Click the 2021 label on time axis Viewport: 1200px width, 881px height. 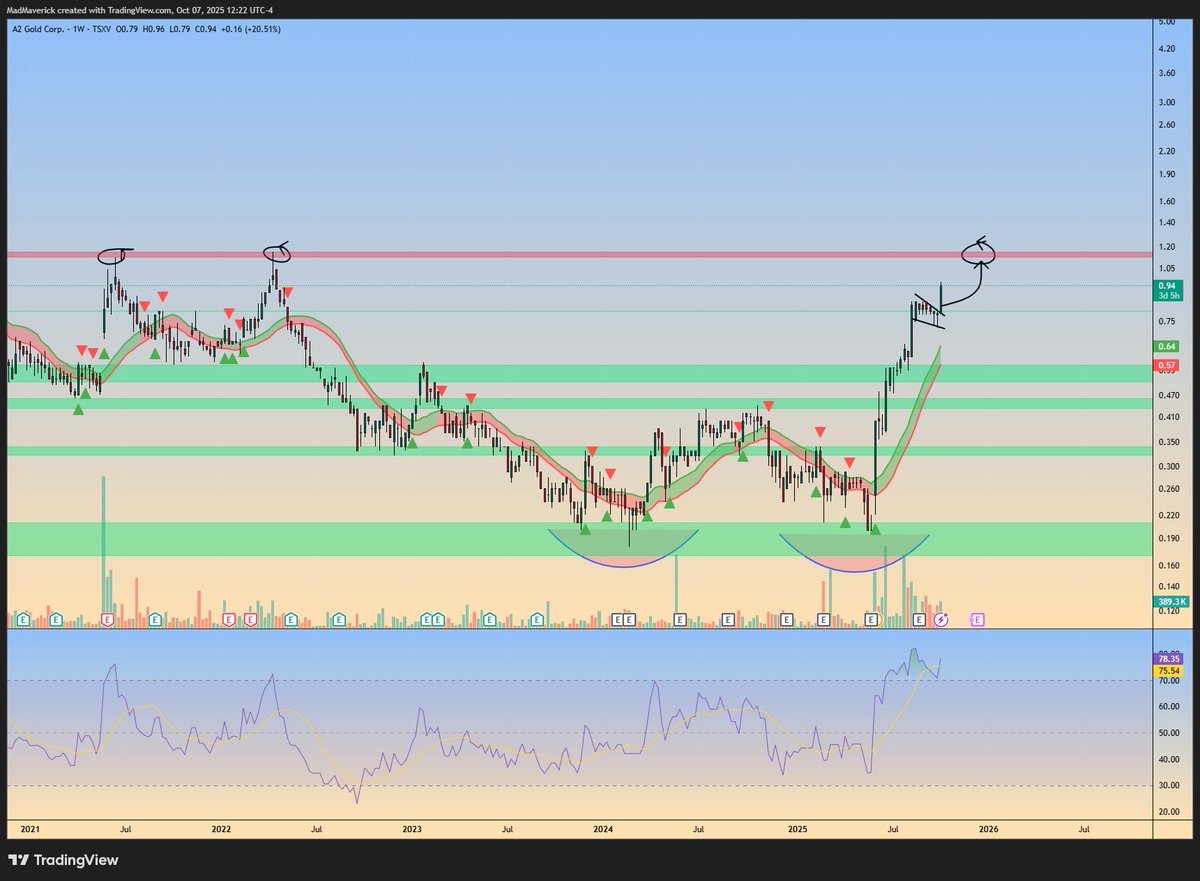point(30,829)
